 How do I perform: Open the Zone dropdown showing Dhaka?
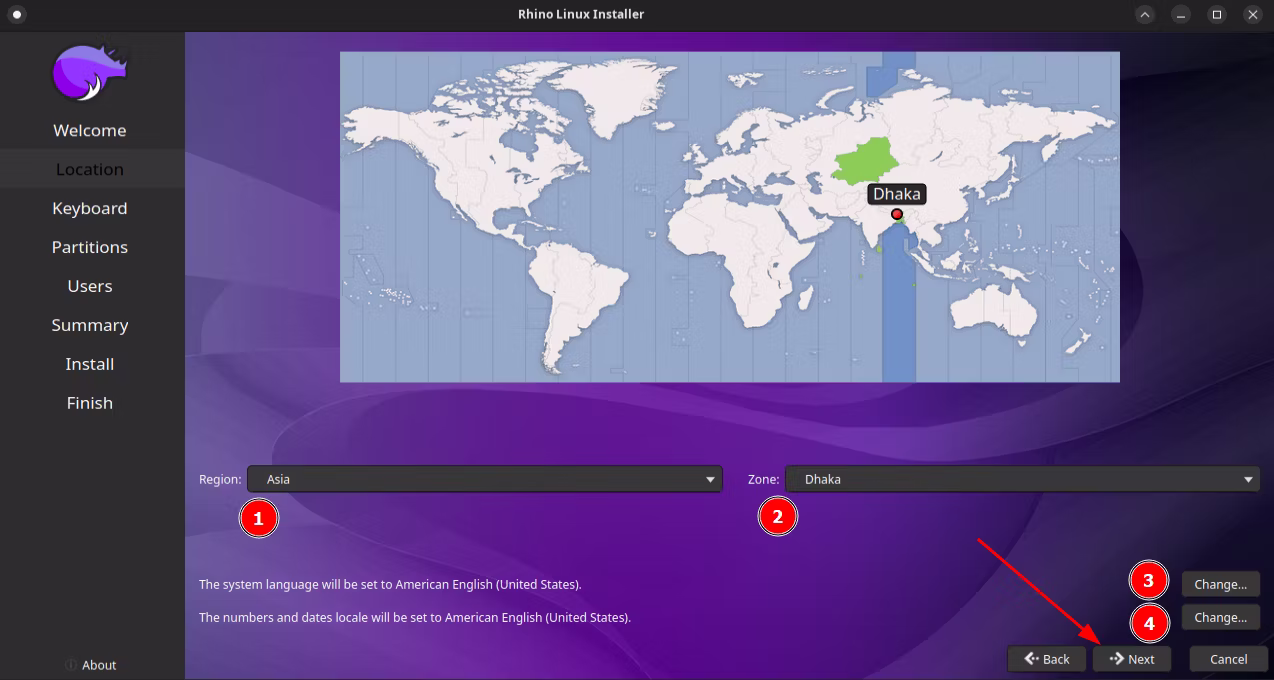click(1021, 479)
